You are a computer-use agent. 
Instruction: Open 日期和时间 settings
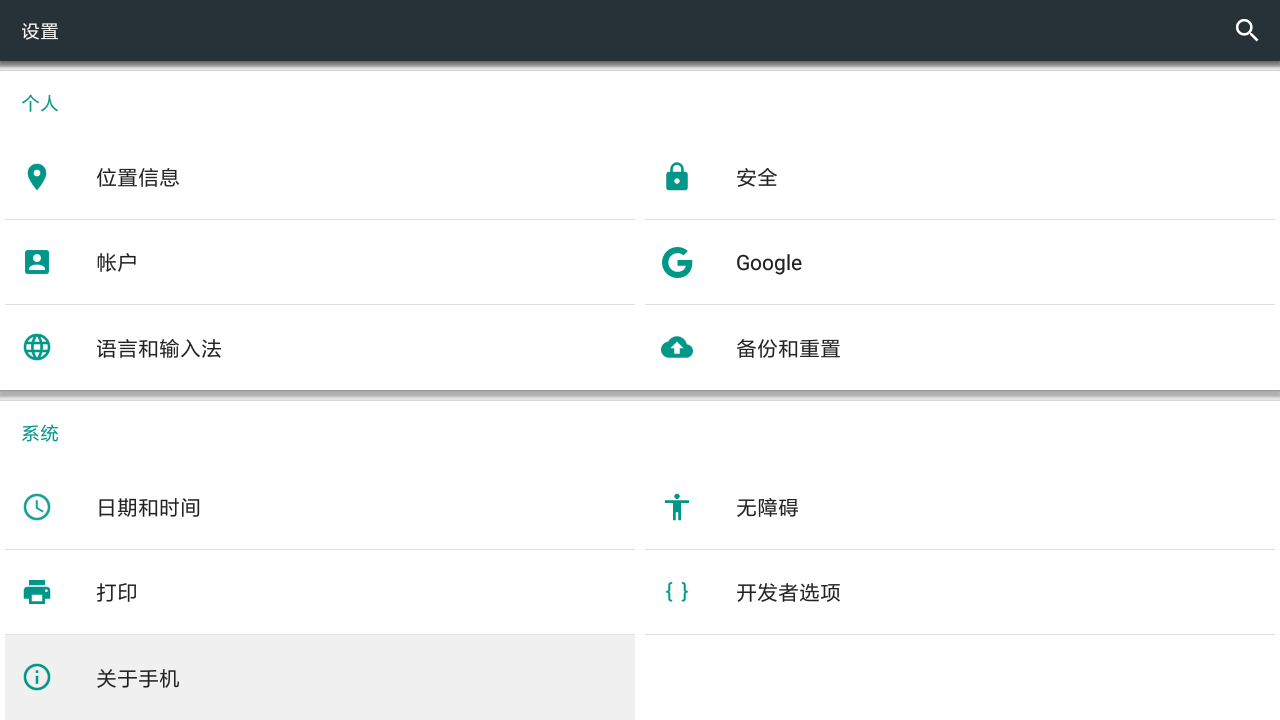pos(320,507)
